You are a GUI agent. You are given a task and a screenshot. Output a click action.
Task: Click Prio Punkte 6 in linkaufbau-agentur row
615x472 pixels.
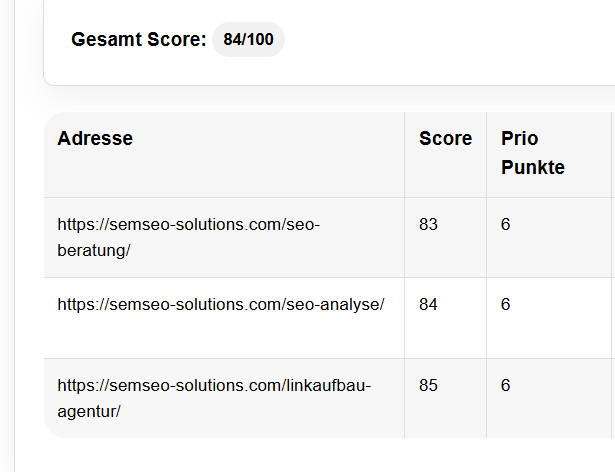[506, 385]
